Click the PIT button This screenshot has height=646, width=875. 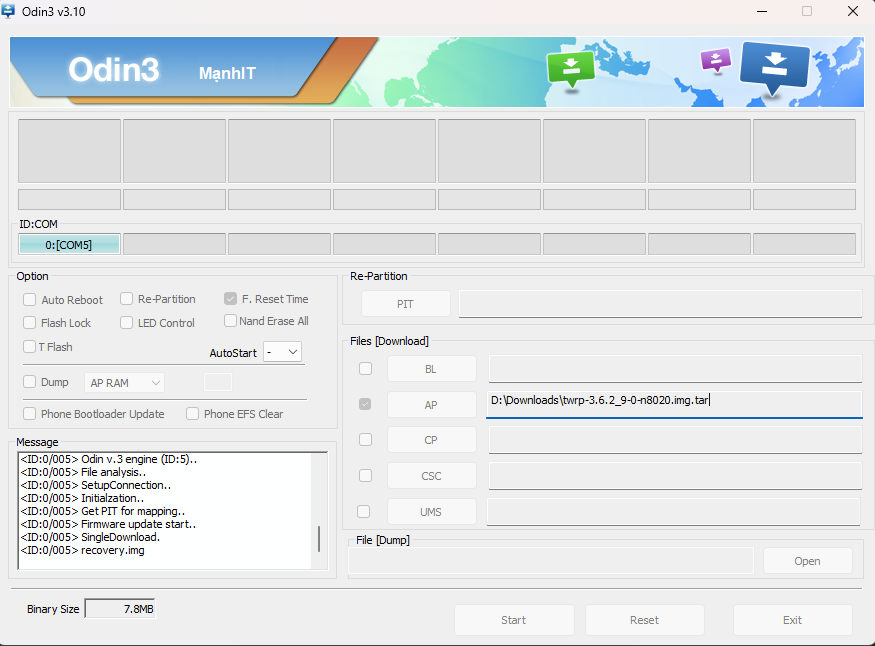pos(405,304)
